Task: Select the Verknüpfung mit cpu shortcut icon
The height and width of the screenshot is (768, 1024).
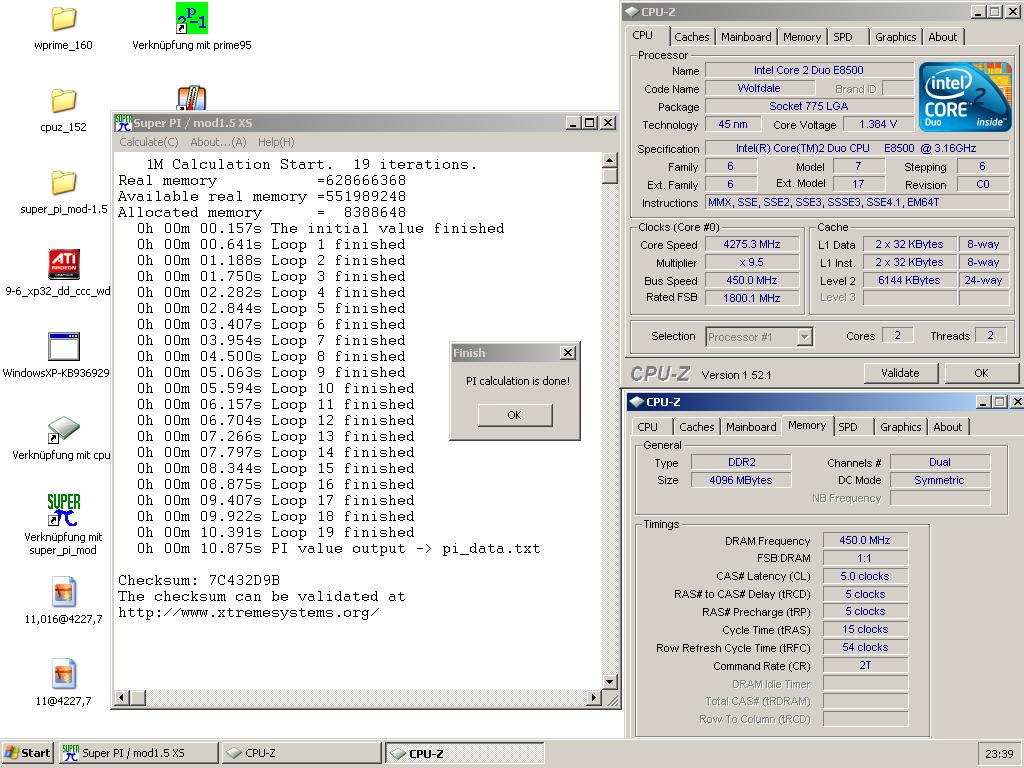Action: point(63,429)
